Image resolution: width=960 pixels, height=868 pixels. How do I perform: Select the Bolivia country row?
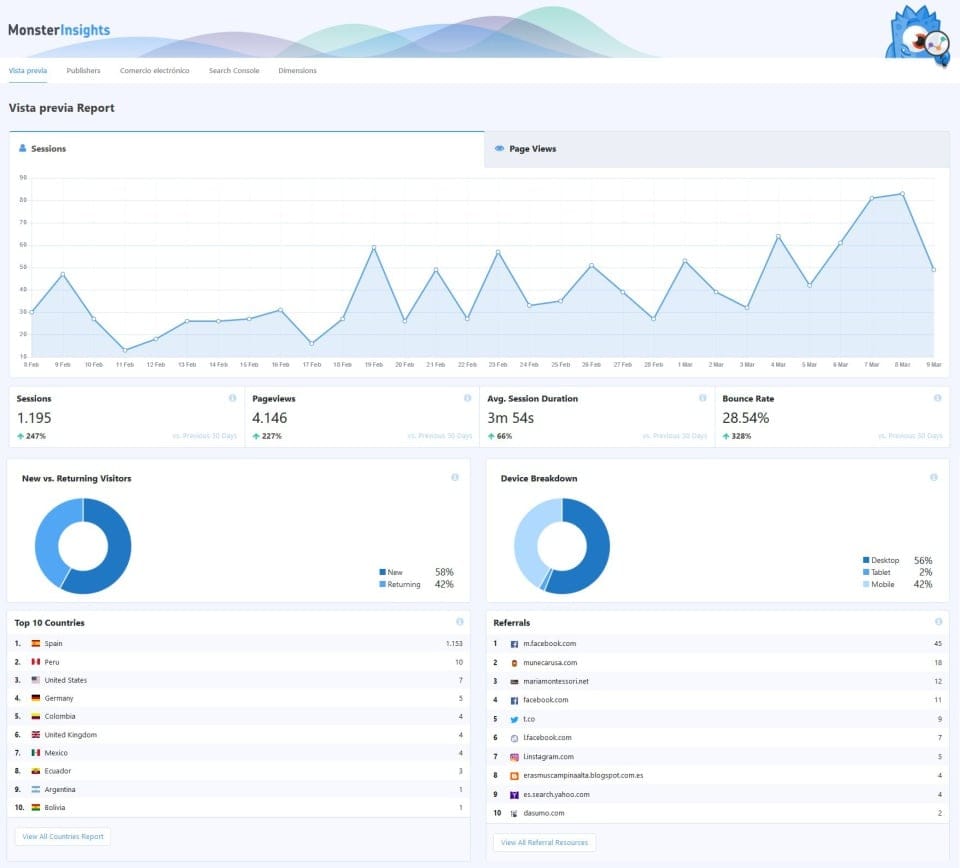239,807
